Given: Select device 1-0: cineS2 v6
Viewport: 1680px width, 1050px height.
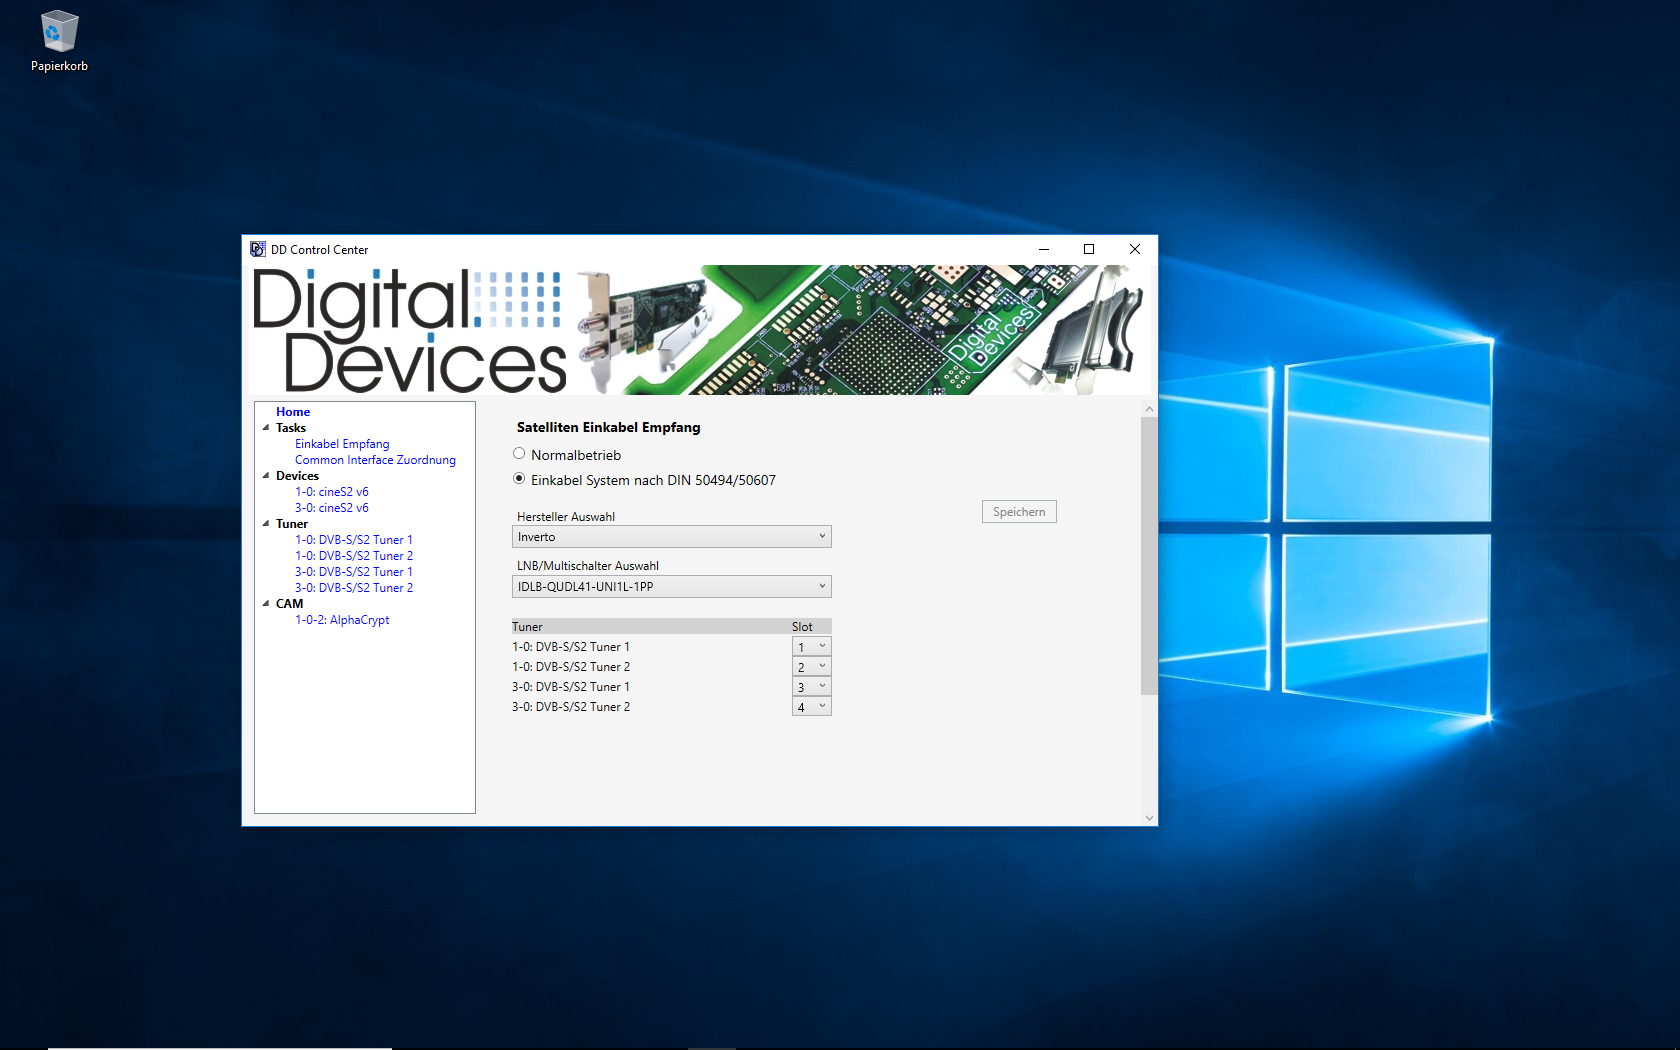Looking at the screenshot, I should pos(332,492).
